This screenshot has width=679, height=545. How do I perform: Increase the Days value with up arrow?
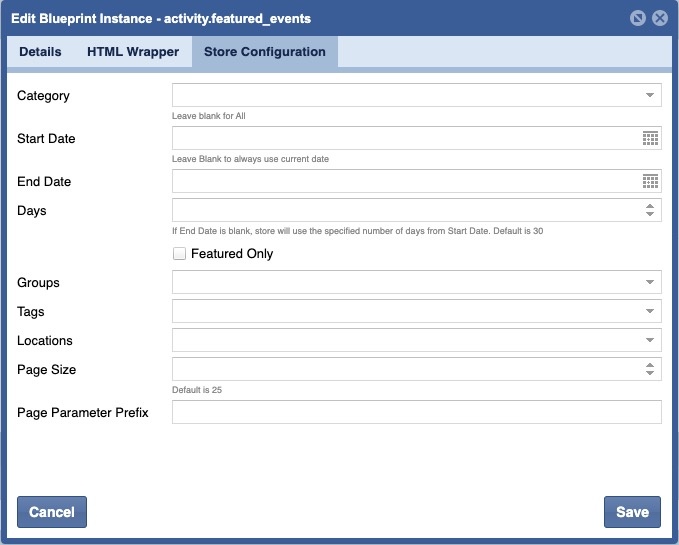click(650, 205)
